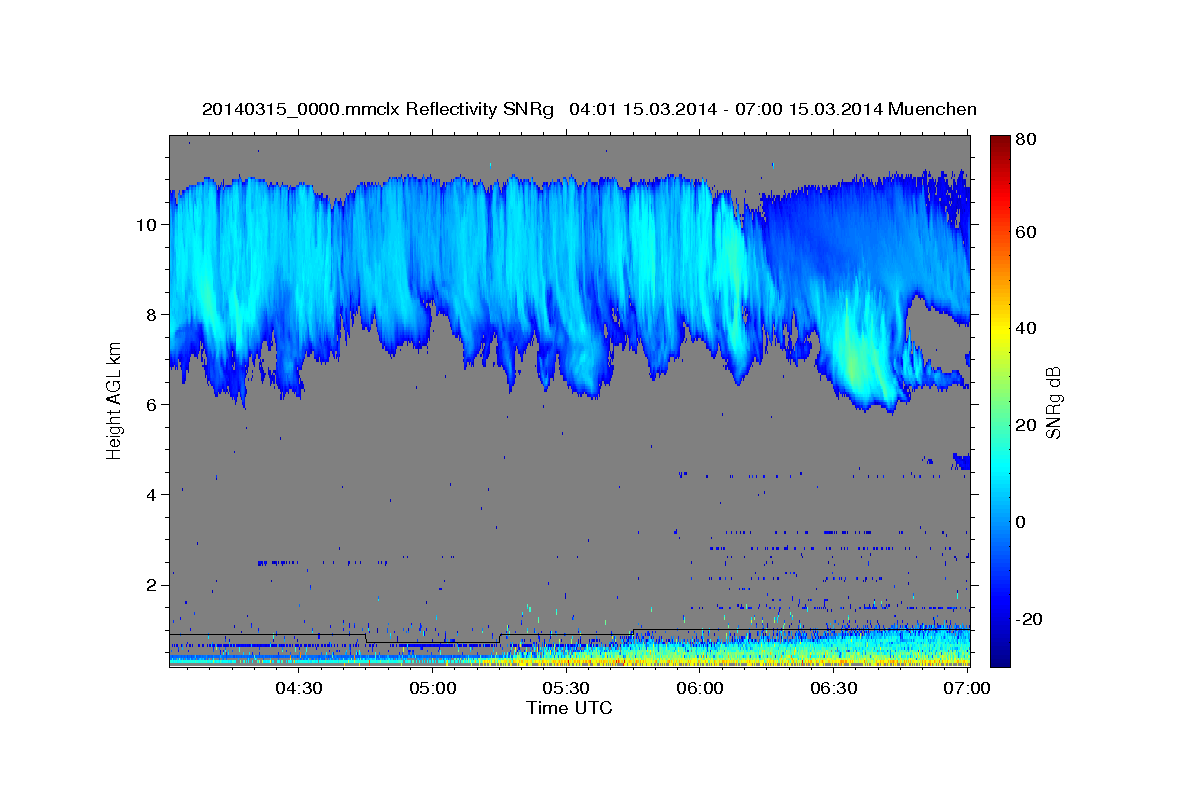The height and width of the screenshot is (800, 1200).
Task: Click the 04:30 time axis tick label
Action: tap(299, 688)
